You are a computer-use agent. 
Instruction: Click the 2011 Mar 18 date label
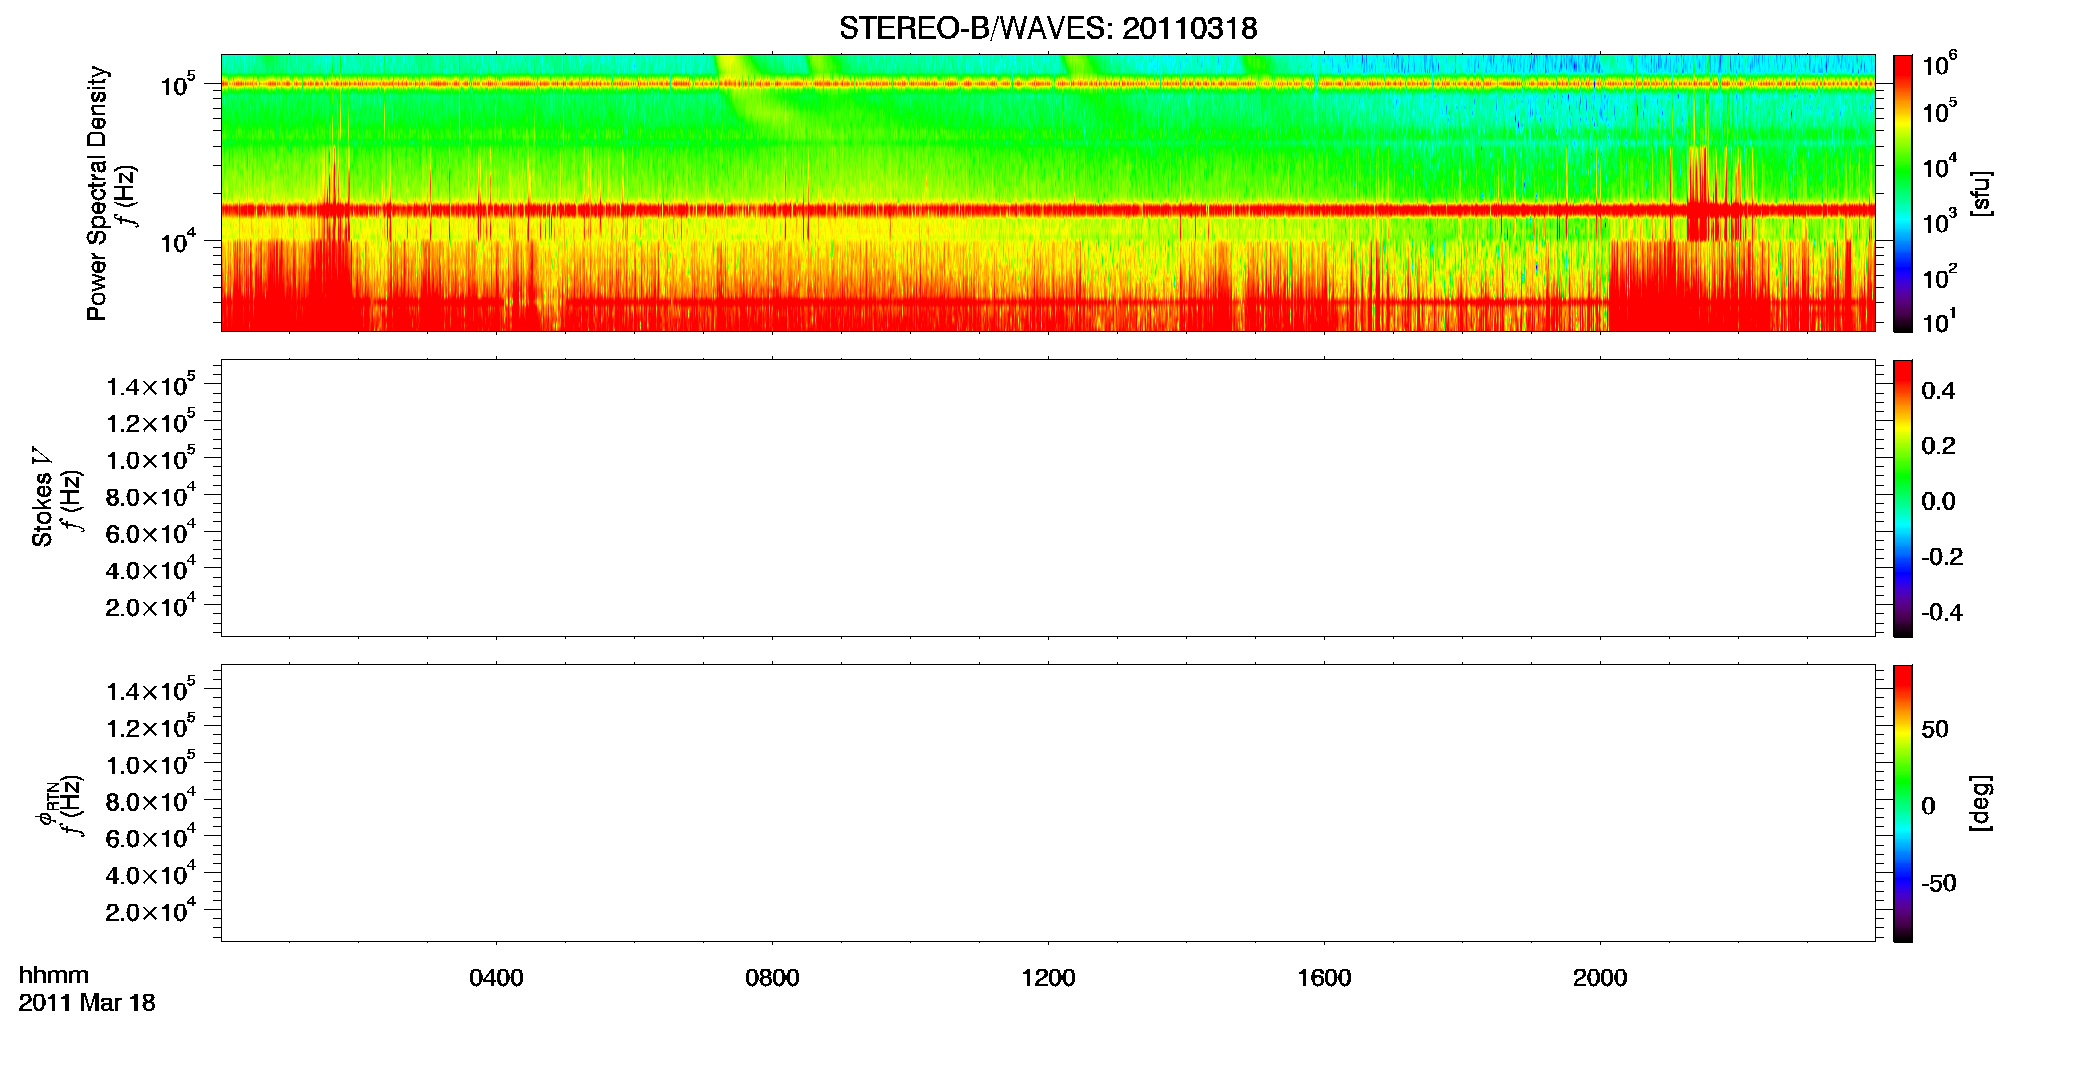click(87, 1003)
